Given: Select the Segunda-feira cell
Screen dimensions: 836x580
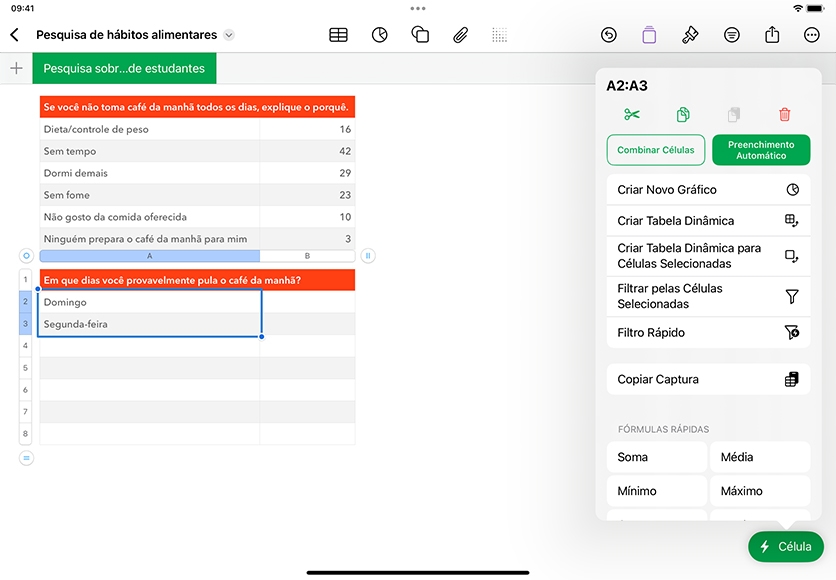Looking at the screenshot, I should tap(150, 324).
